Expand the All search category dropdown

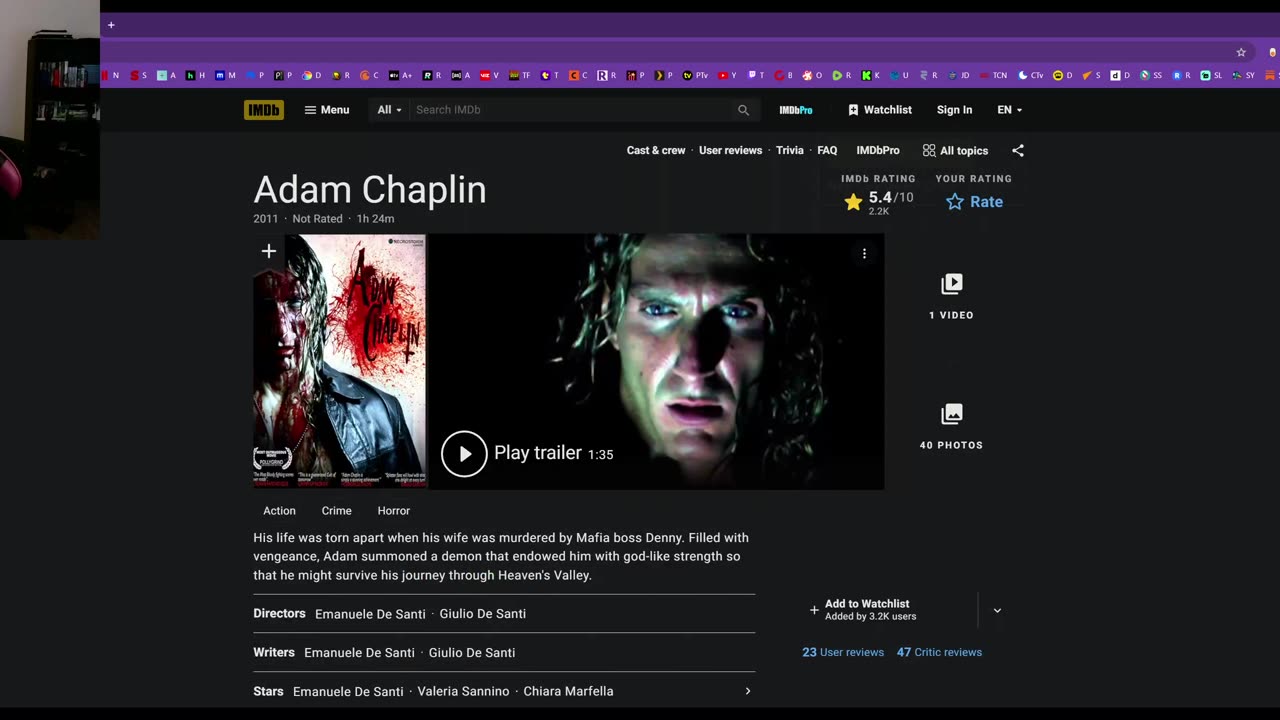[389, 110]
